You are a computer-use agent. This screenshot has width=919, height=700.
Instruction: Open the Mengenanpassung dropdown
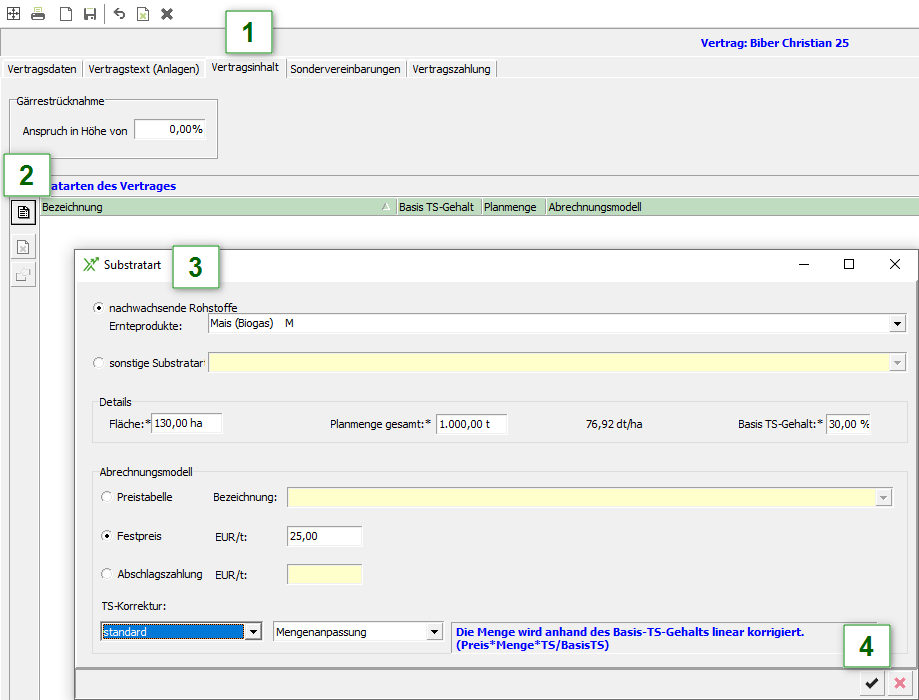(434, 632)
